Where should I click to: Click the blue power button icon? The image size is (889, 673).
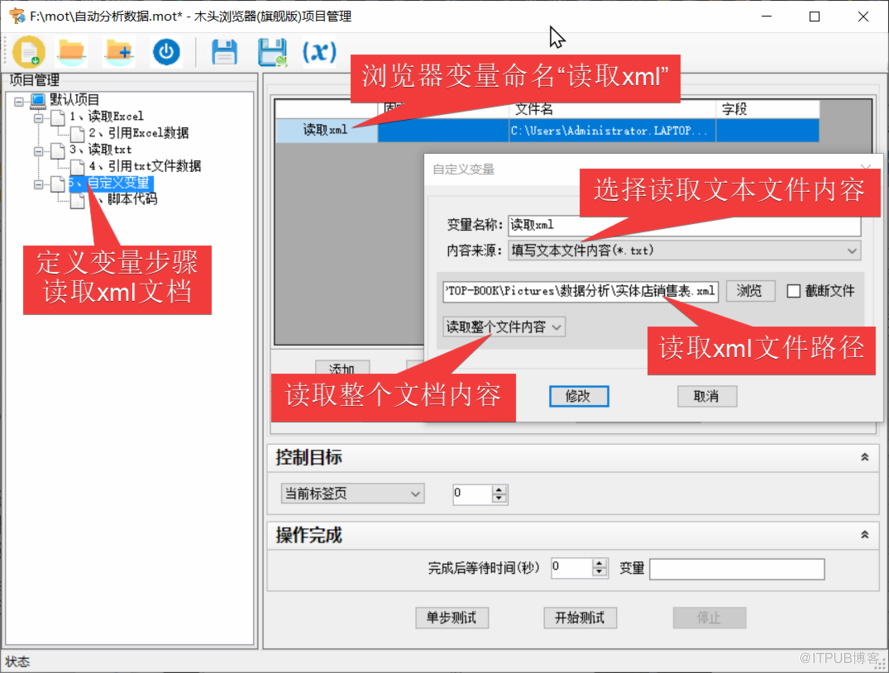tap(166, 52)
